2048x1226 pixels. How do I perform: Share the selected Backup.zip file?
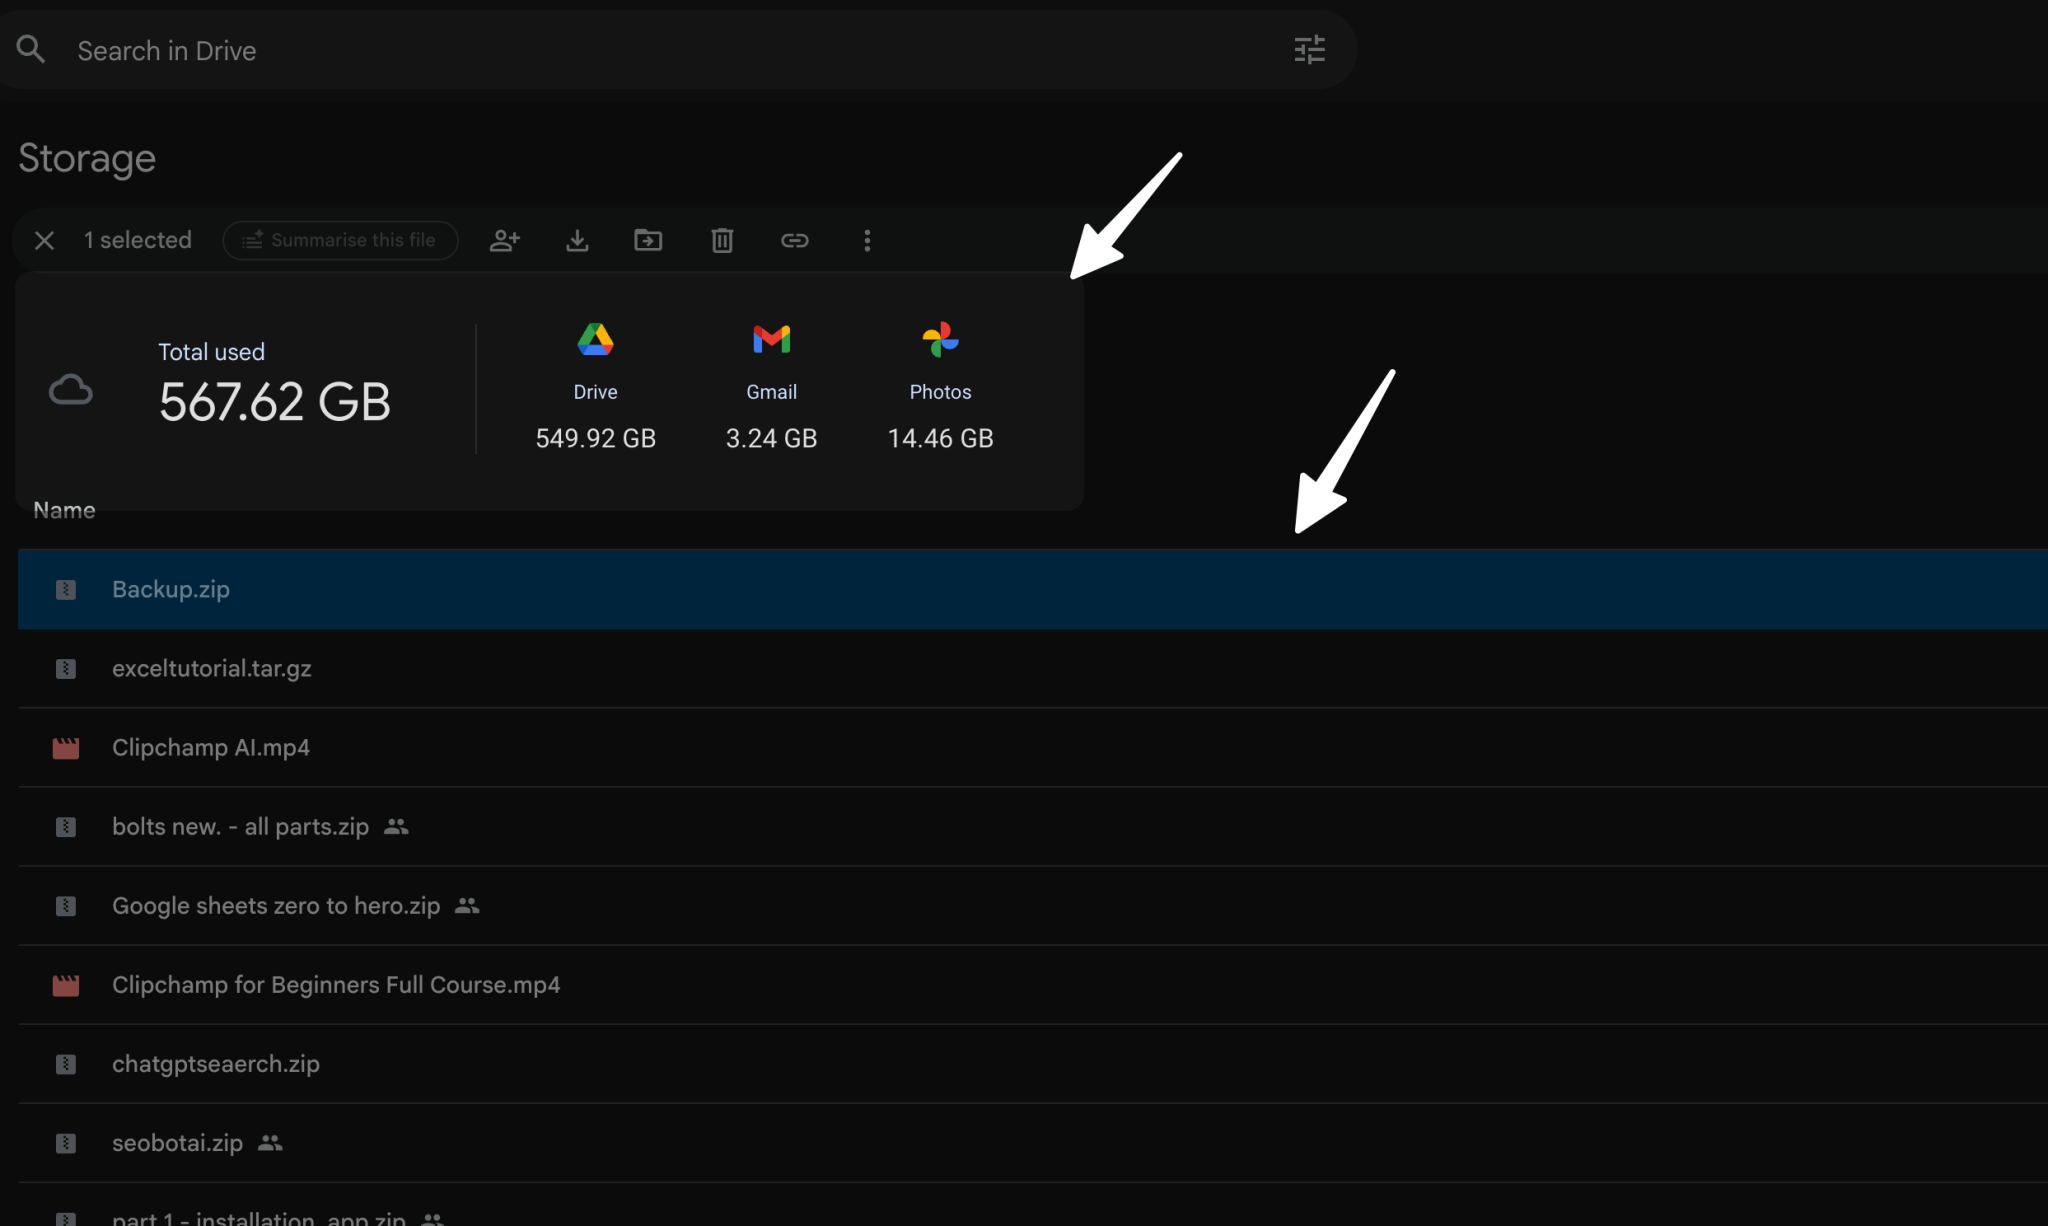coord(504,240)
